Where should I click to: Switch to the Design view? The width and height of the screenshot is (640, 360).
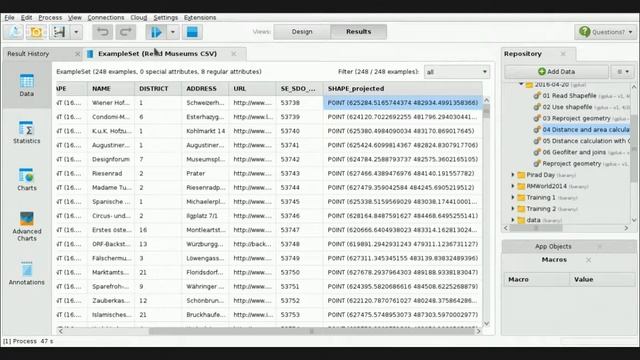[x=302, y=31]
